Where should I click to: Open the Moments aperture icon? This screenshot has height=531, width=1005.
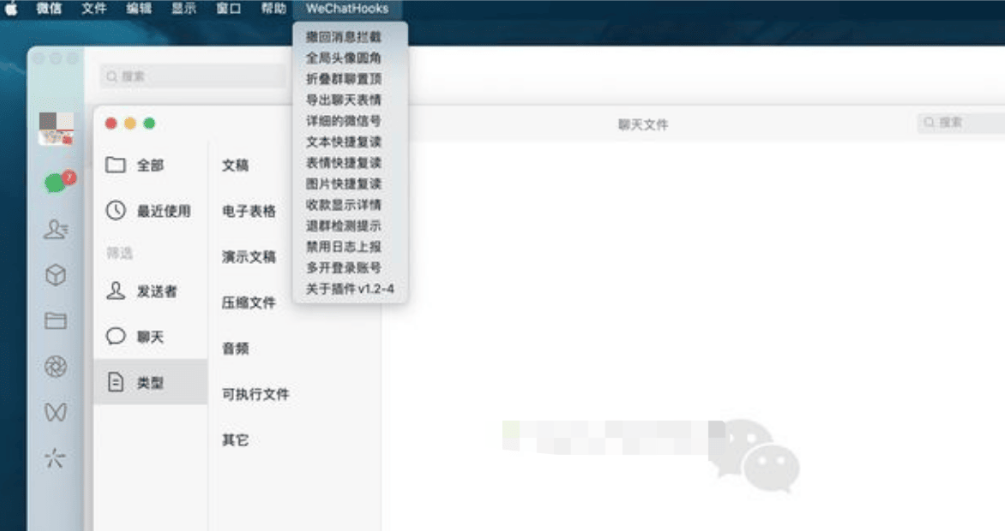pos(56,367)
